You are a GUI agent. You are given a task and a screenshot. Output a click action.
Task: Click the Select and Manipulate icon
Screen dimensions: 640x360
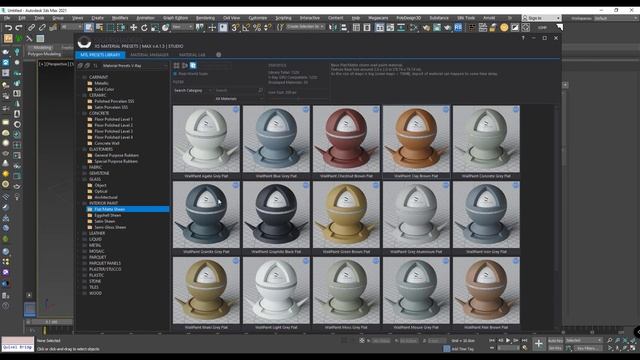pos(212,28)
